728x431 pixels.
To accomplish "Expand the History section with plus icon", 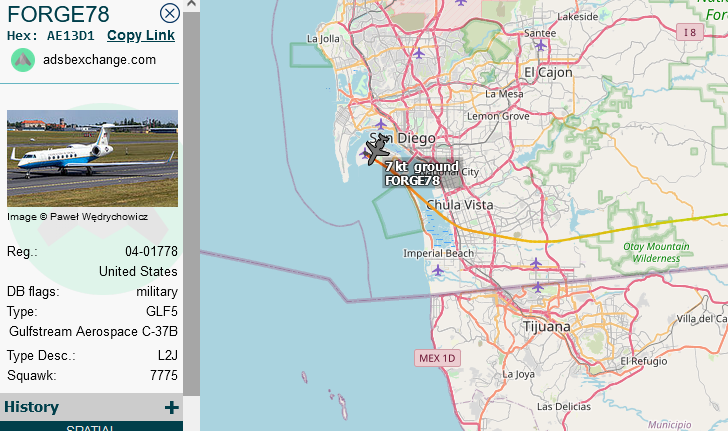I will [171, 407].
